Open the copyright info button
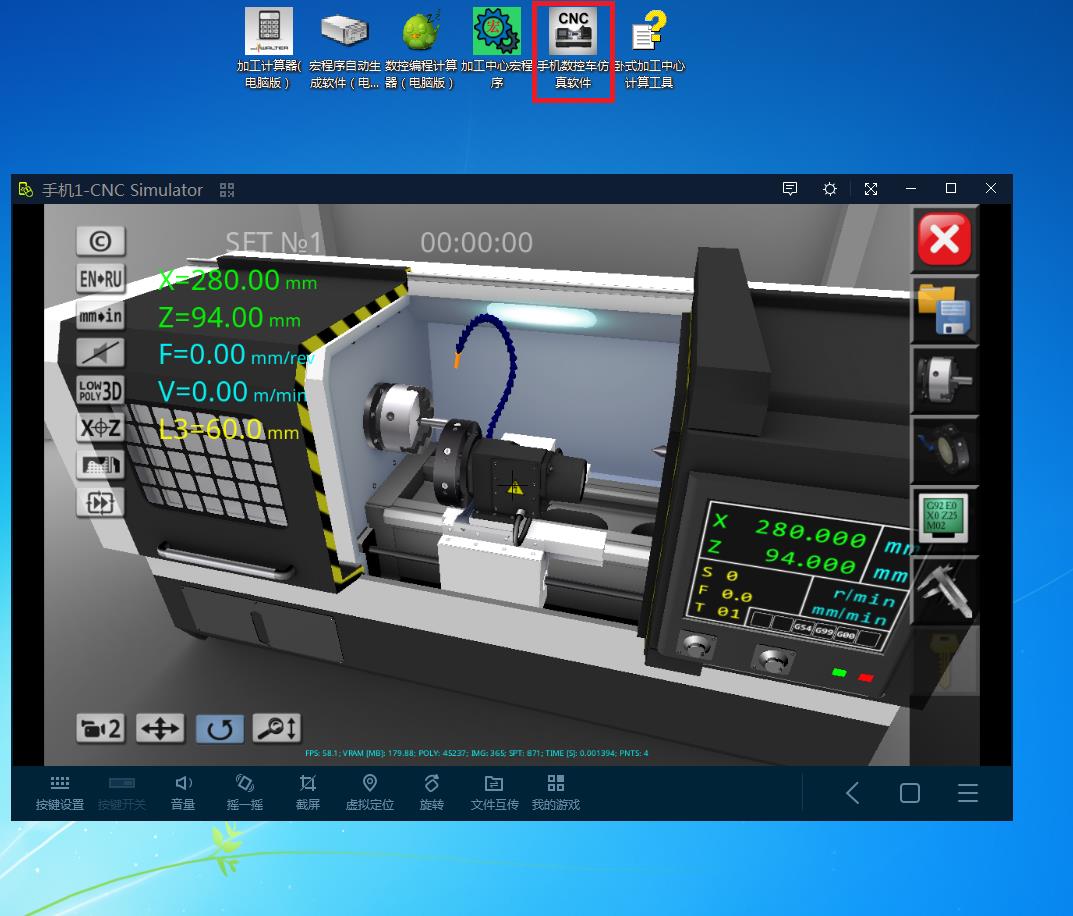Screen dimensions: 1073x916 100,241
